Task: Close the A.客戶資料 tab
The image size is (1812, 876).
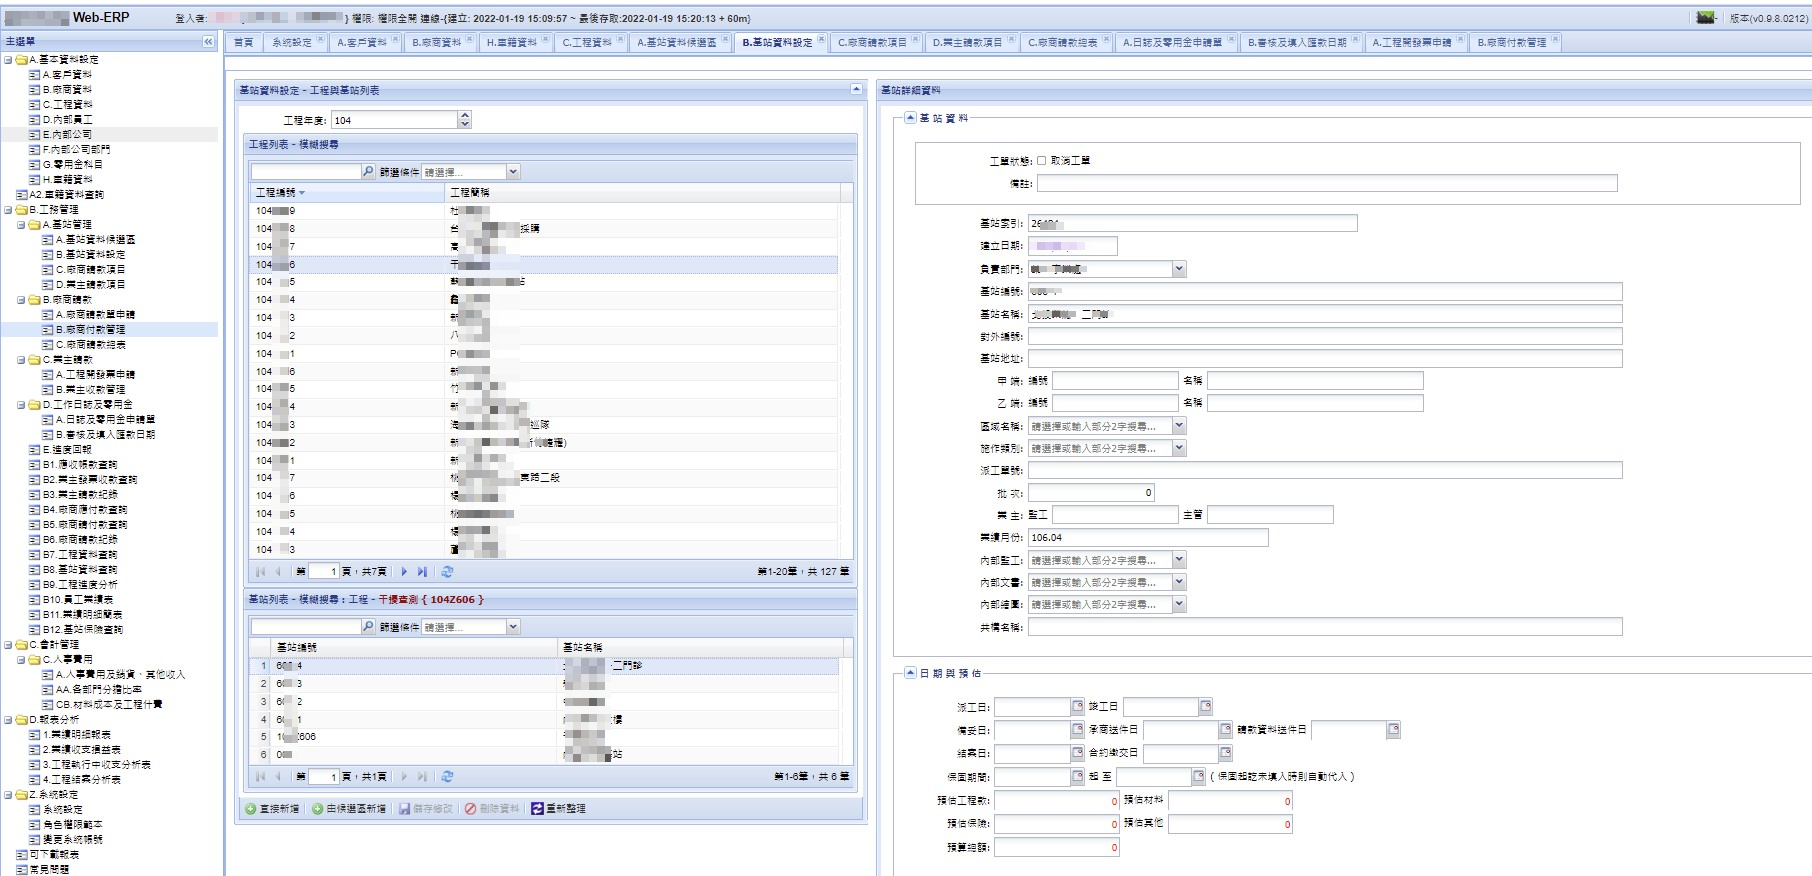Action: pyautogui.click(x=396, y=39)
